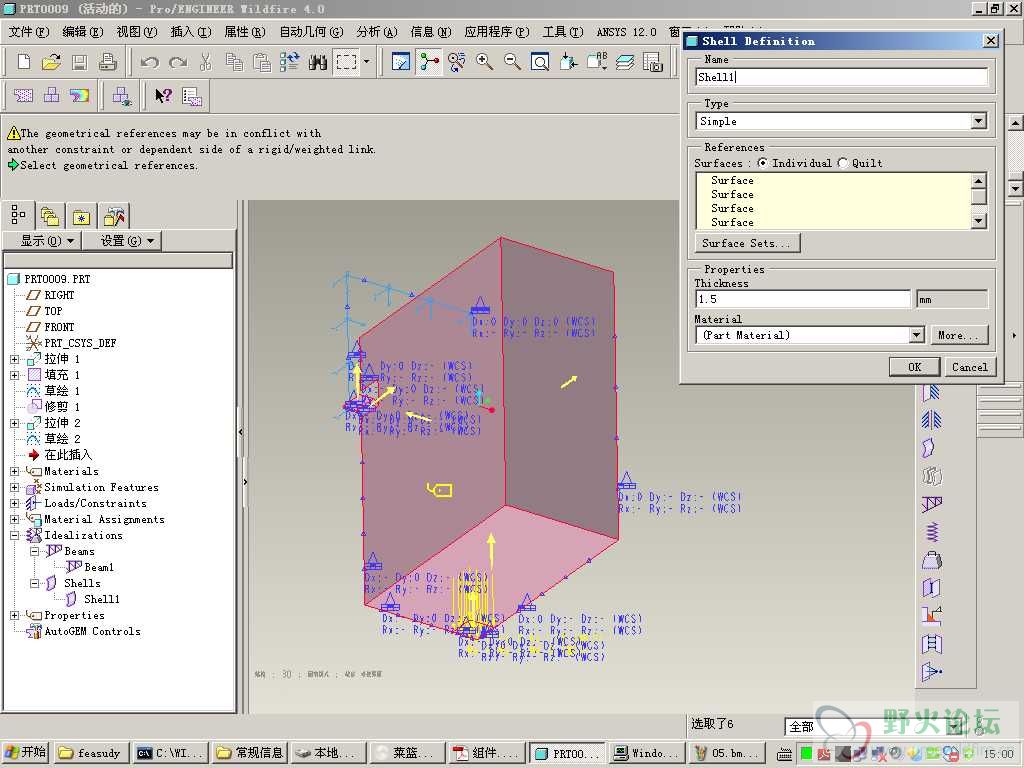Viewport: 1024px width, 768px height.
Task: Click the surfaces list scroll down arrow
Action: pos(978,221)
